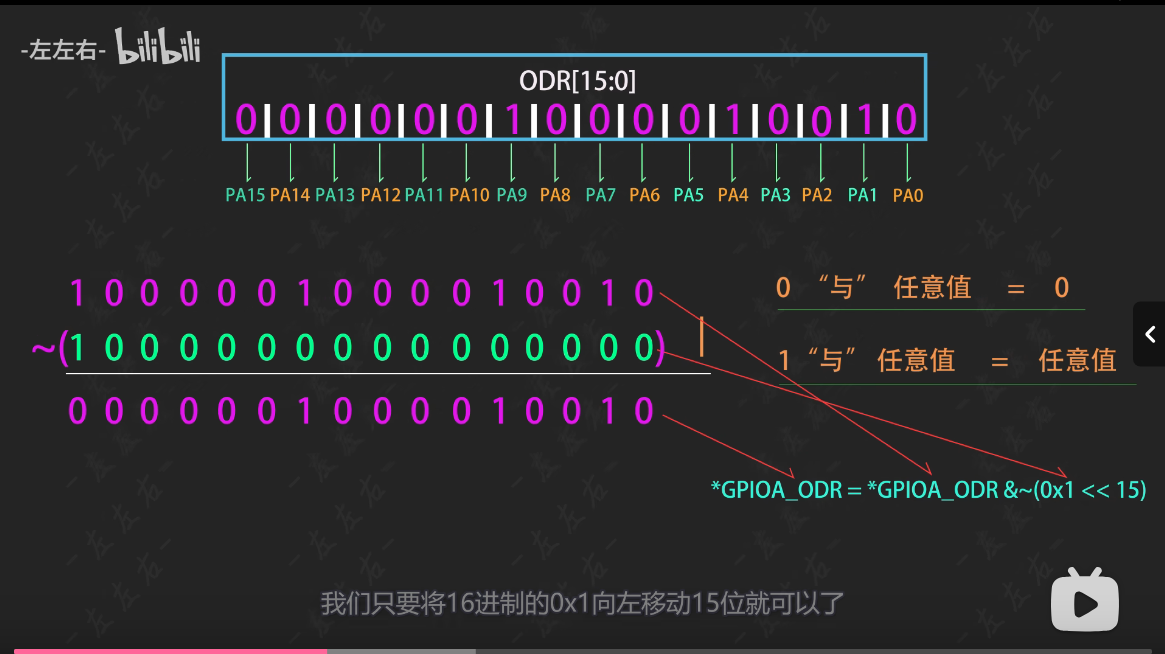Click the *GPIOA_ODR assignment code line
Viewport: 1165px width, 654px height.
(x=928, y=491)
